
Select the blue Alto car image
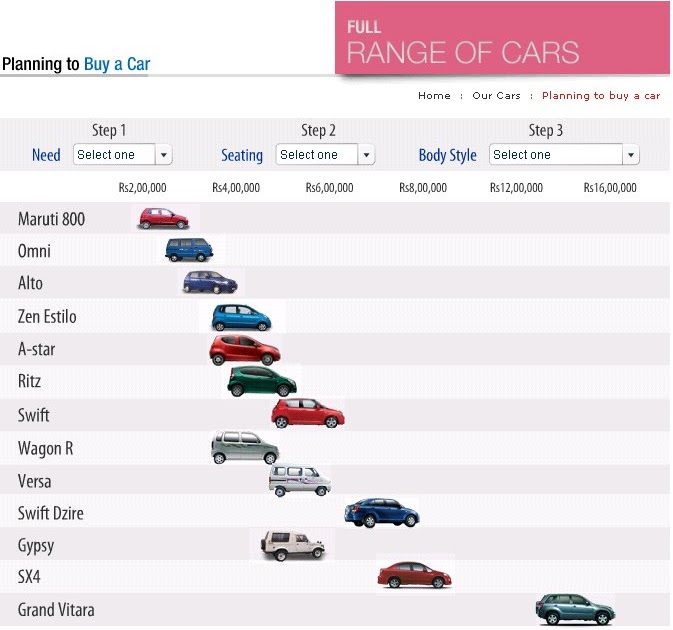(210, 282)
